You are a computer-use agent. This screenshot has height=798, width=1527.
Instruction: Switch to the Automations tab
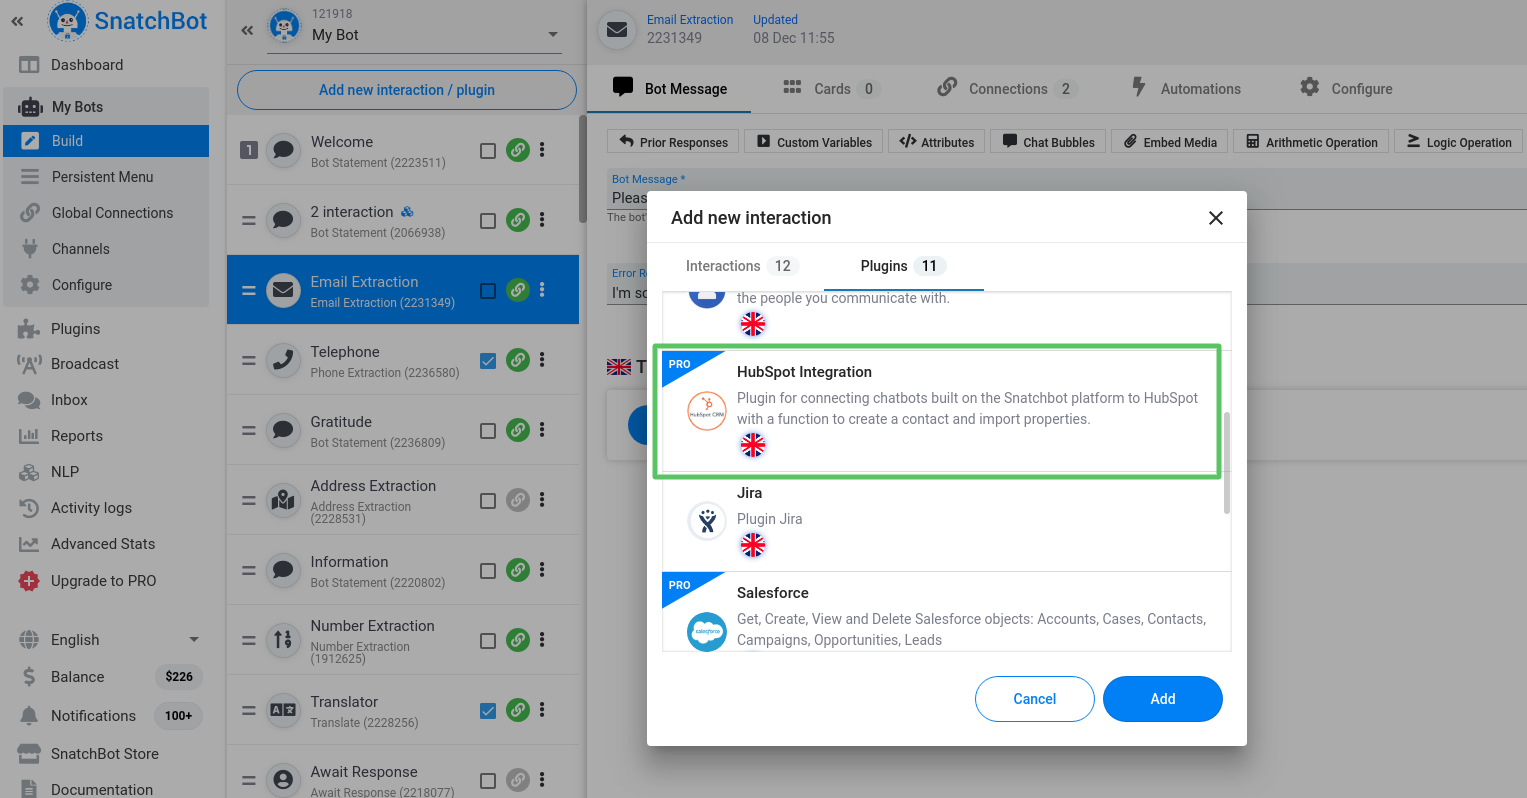point(1186,88)
